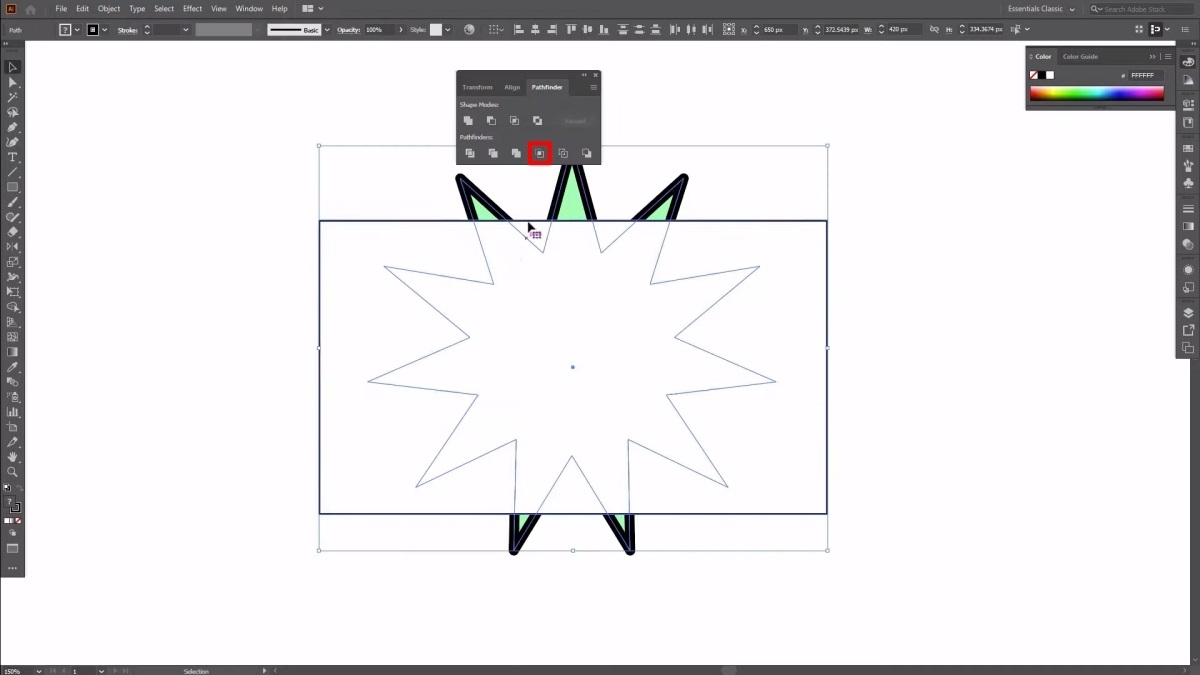The height and width of the screenshot is (675, 1200).
Task: Apply Exclude shape mode
Action: coord(537,121)
